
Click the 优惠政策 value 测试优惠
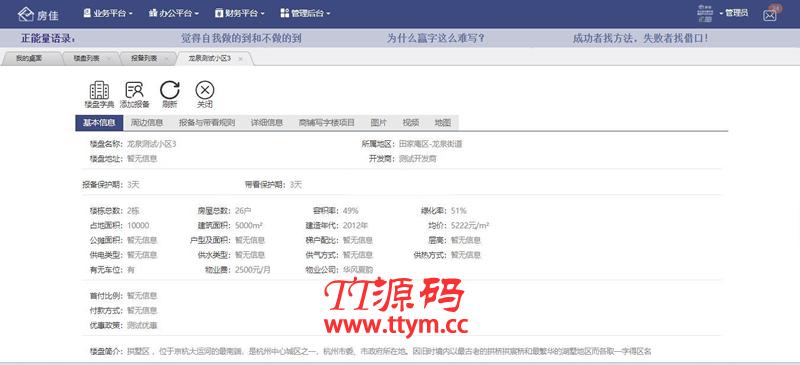pos(142,325)
